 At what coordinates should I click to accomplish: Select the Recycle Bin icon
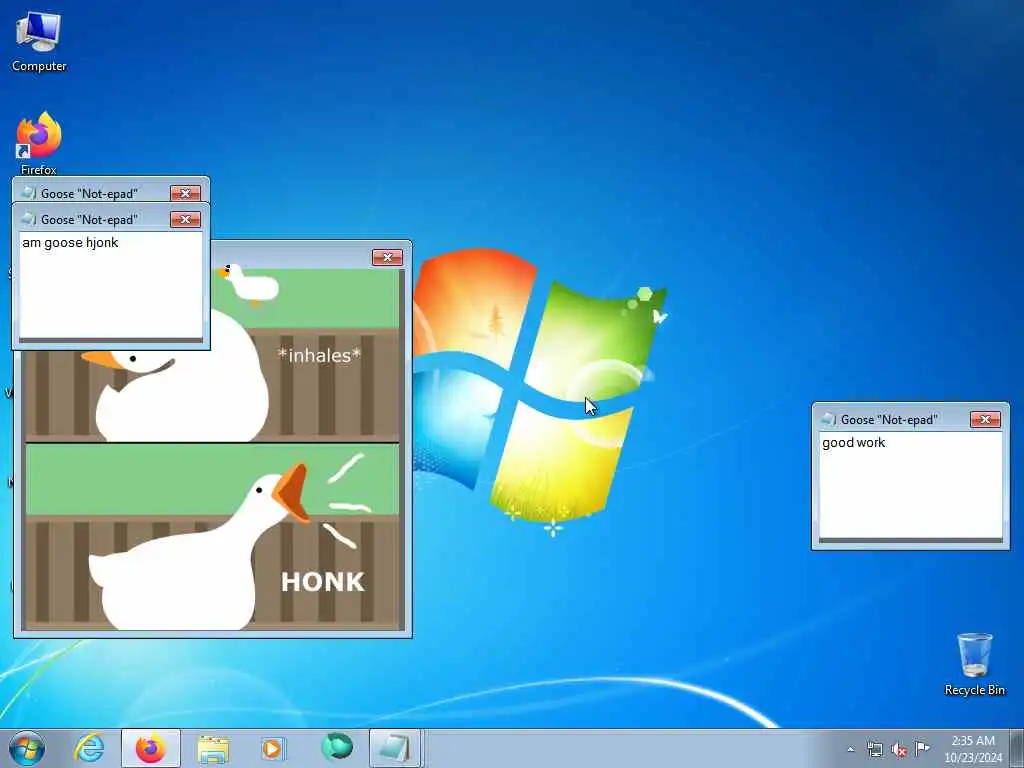point(974,664)
